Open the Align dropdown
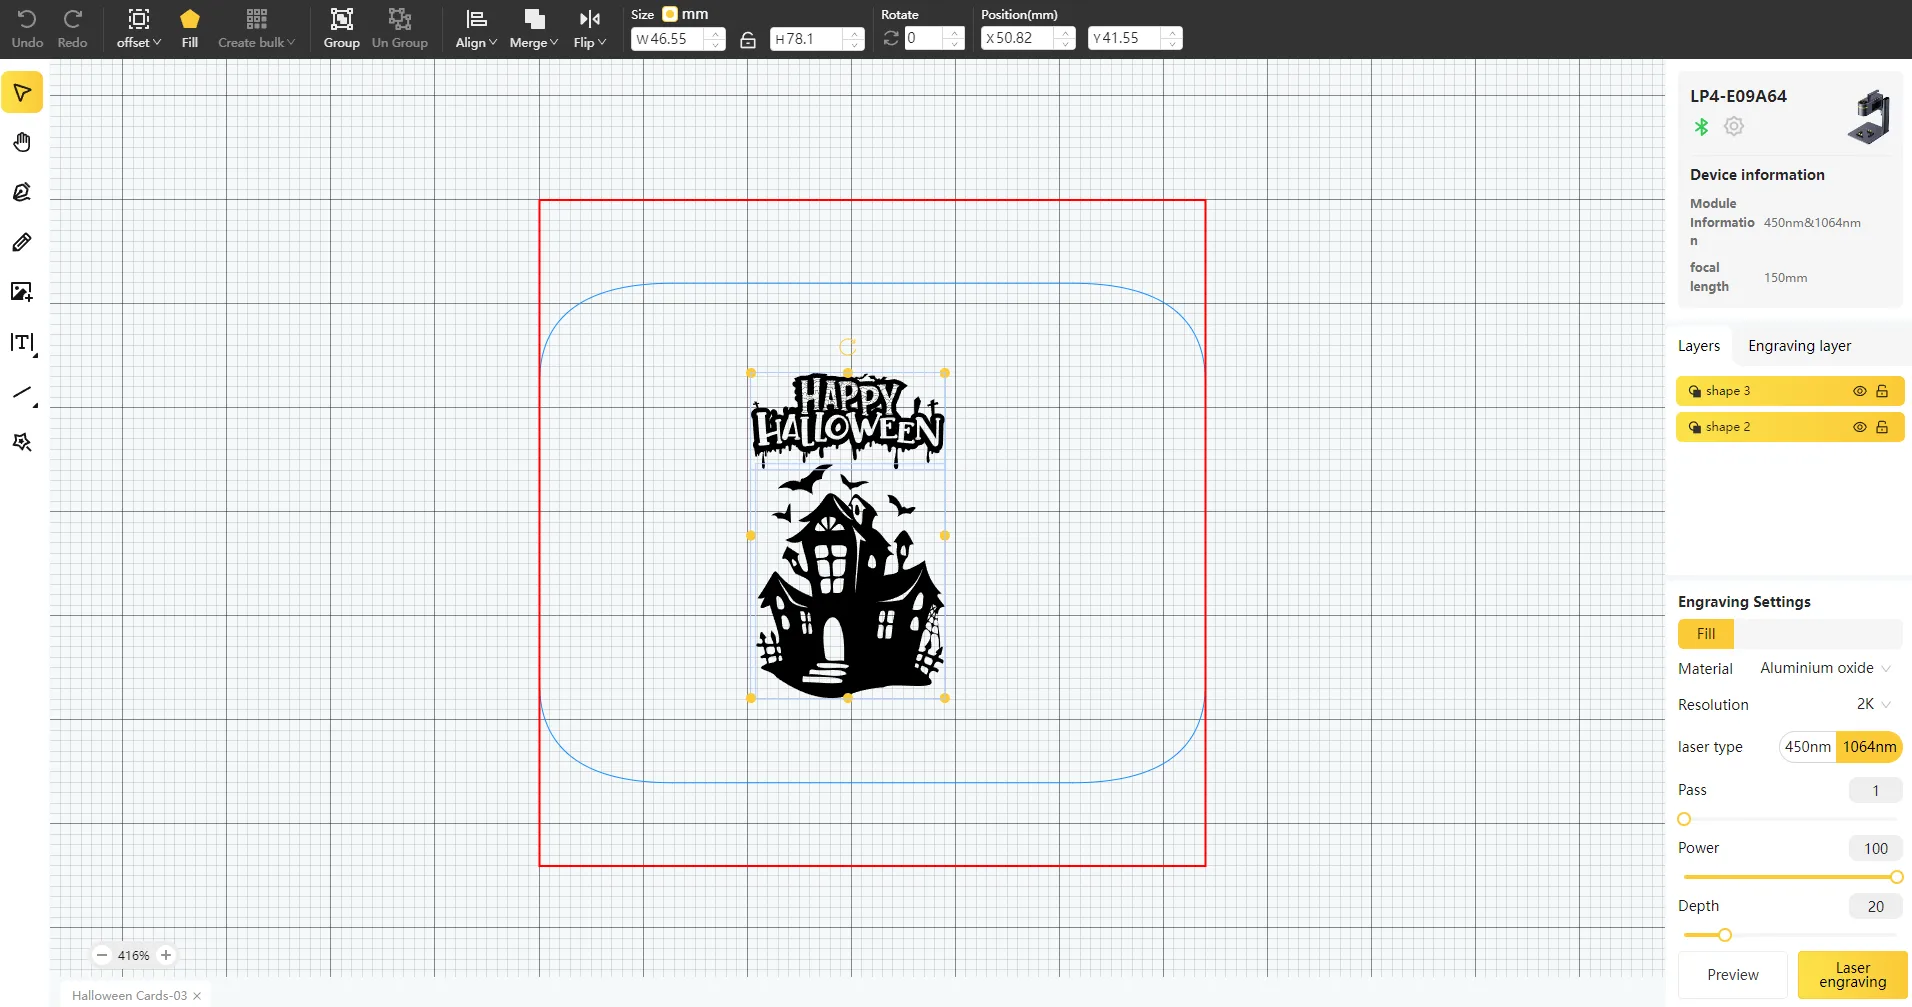 tap(476, 28)
